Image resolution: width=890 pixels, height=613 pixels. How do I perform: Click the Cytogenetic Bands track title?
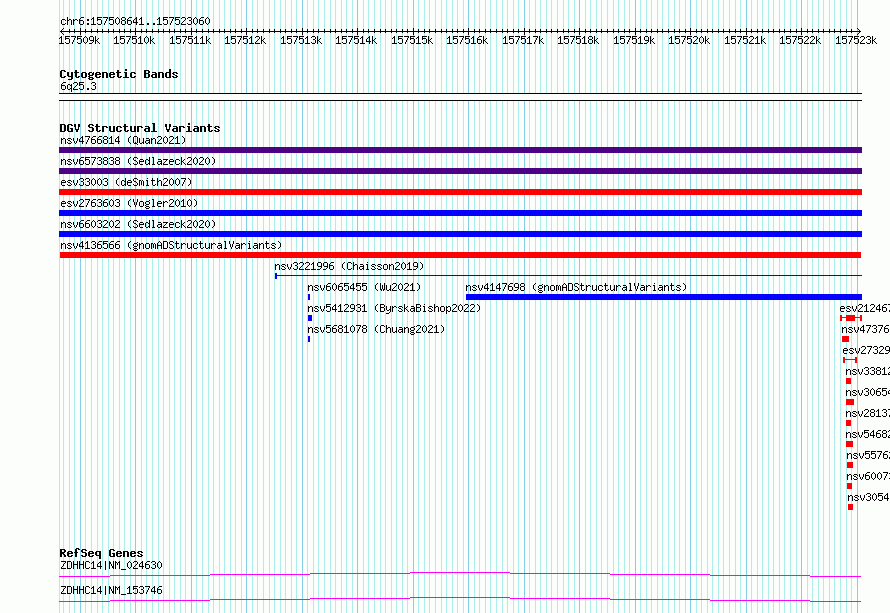119,74
